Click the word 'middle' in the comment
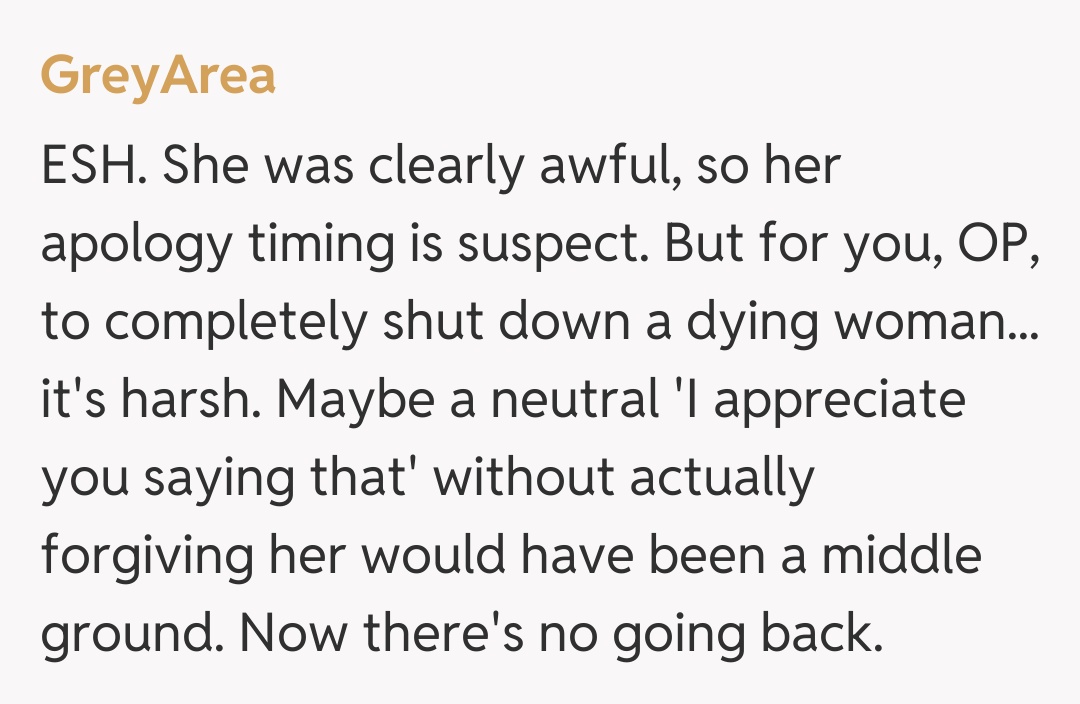 point(901,557)
